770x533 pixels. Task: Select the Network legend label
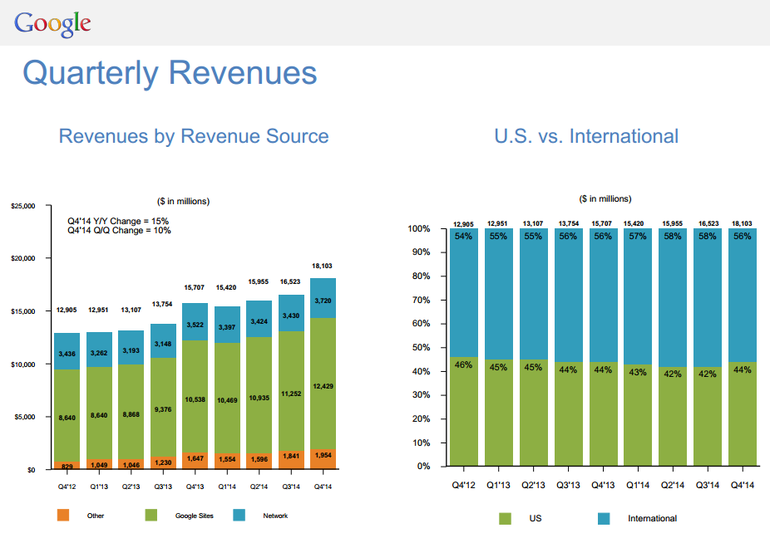[x=275, y=515]
